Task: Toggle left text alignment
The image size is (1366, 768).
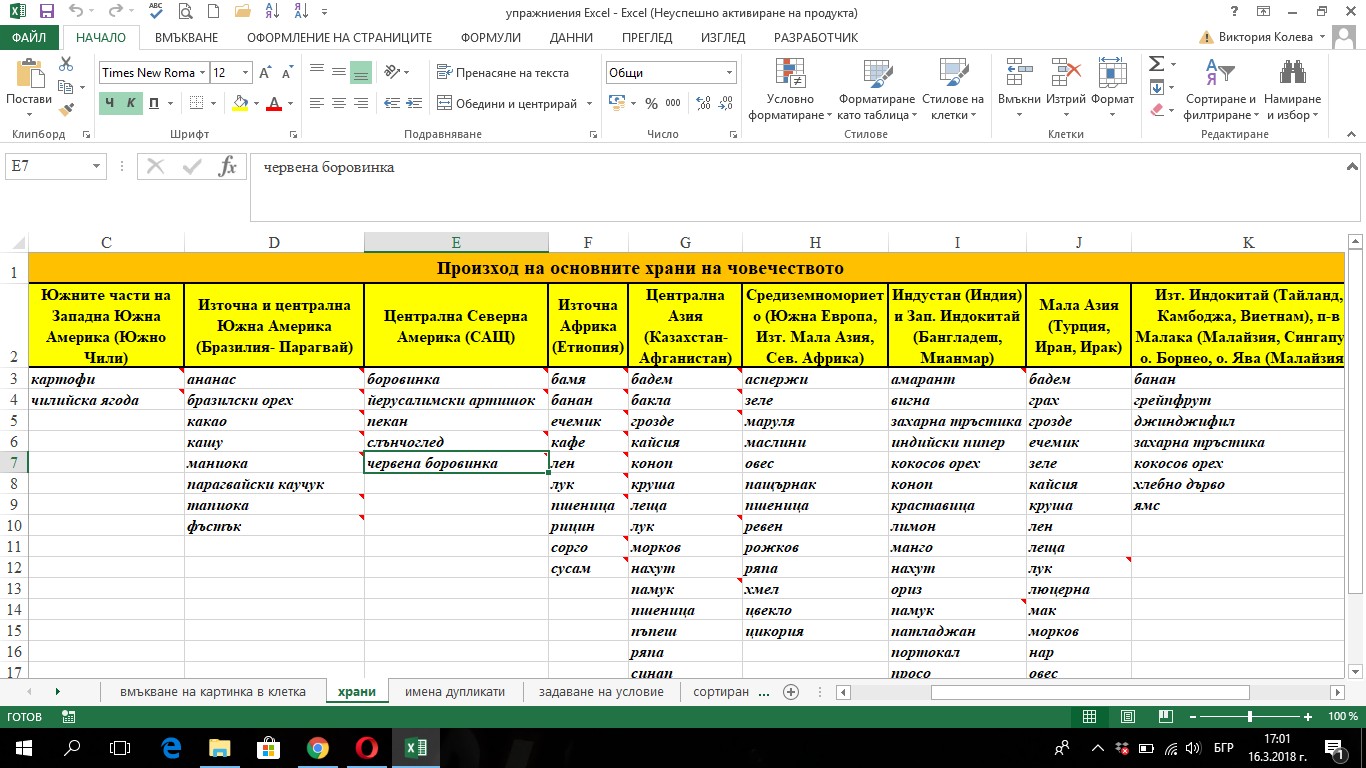Action: [x=317, y=103]
